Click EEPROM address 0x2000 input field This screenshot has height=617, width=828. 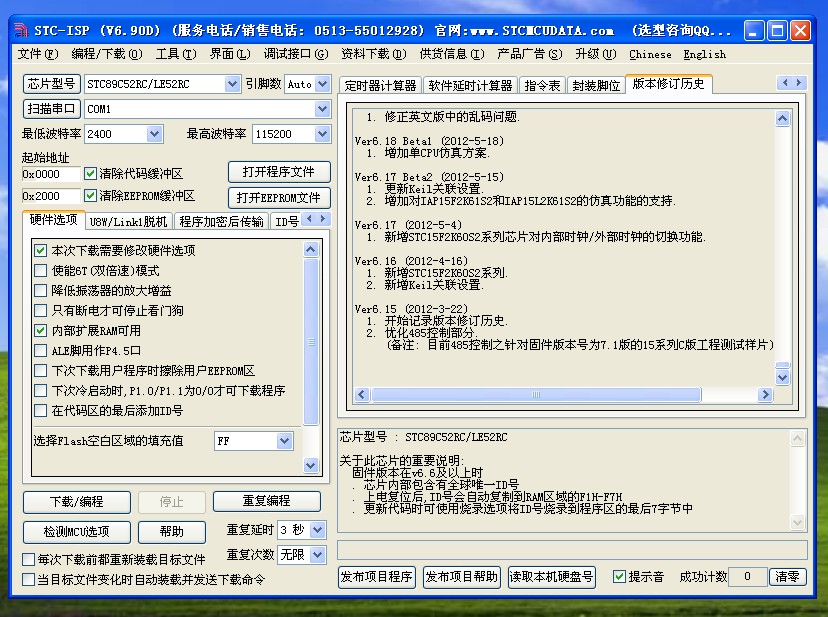pos(51,196)
